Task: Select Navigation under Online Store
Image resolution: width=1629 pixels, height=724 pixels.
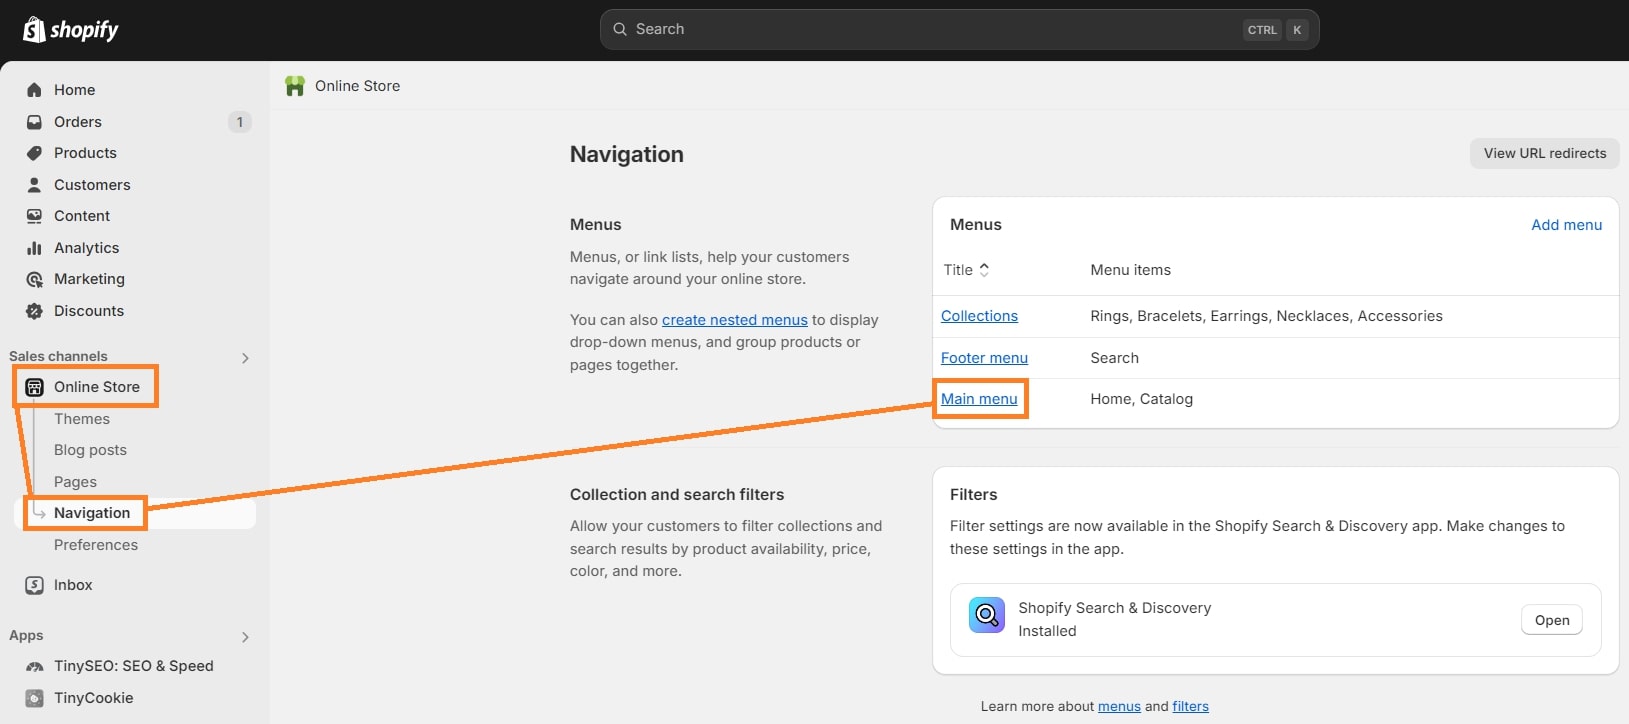Action: (92, 513)
